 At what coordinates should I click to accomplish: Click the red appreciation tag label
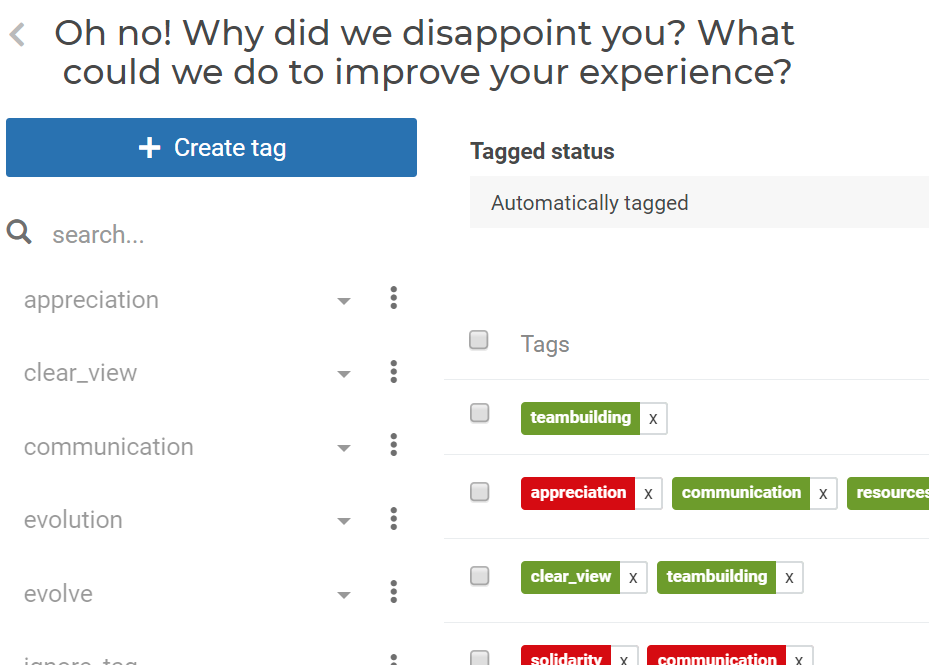tap(578, 493)
